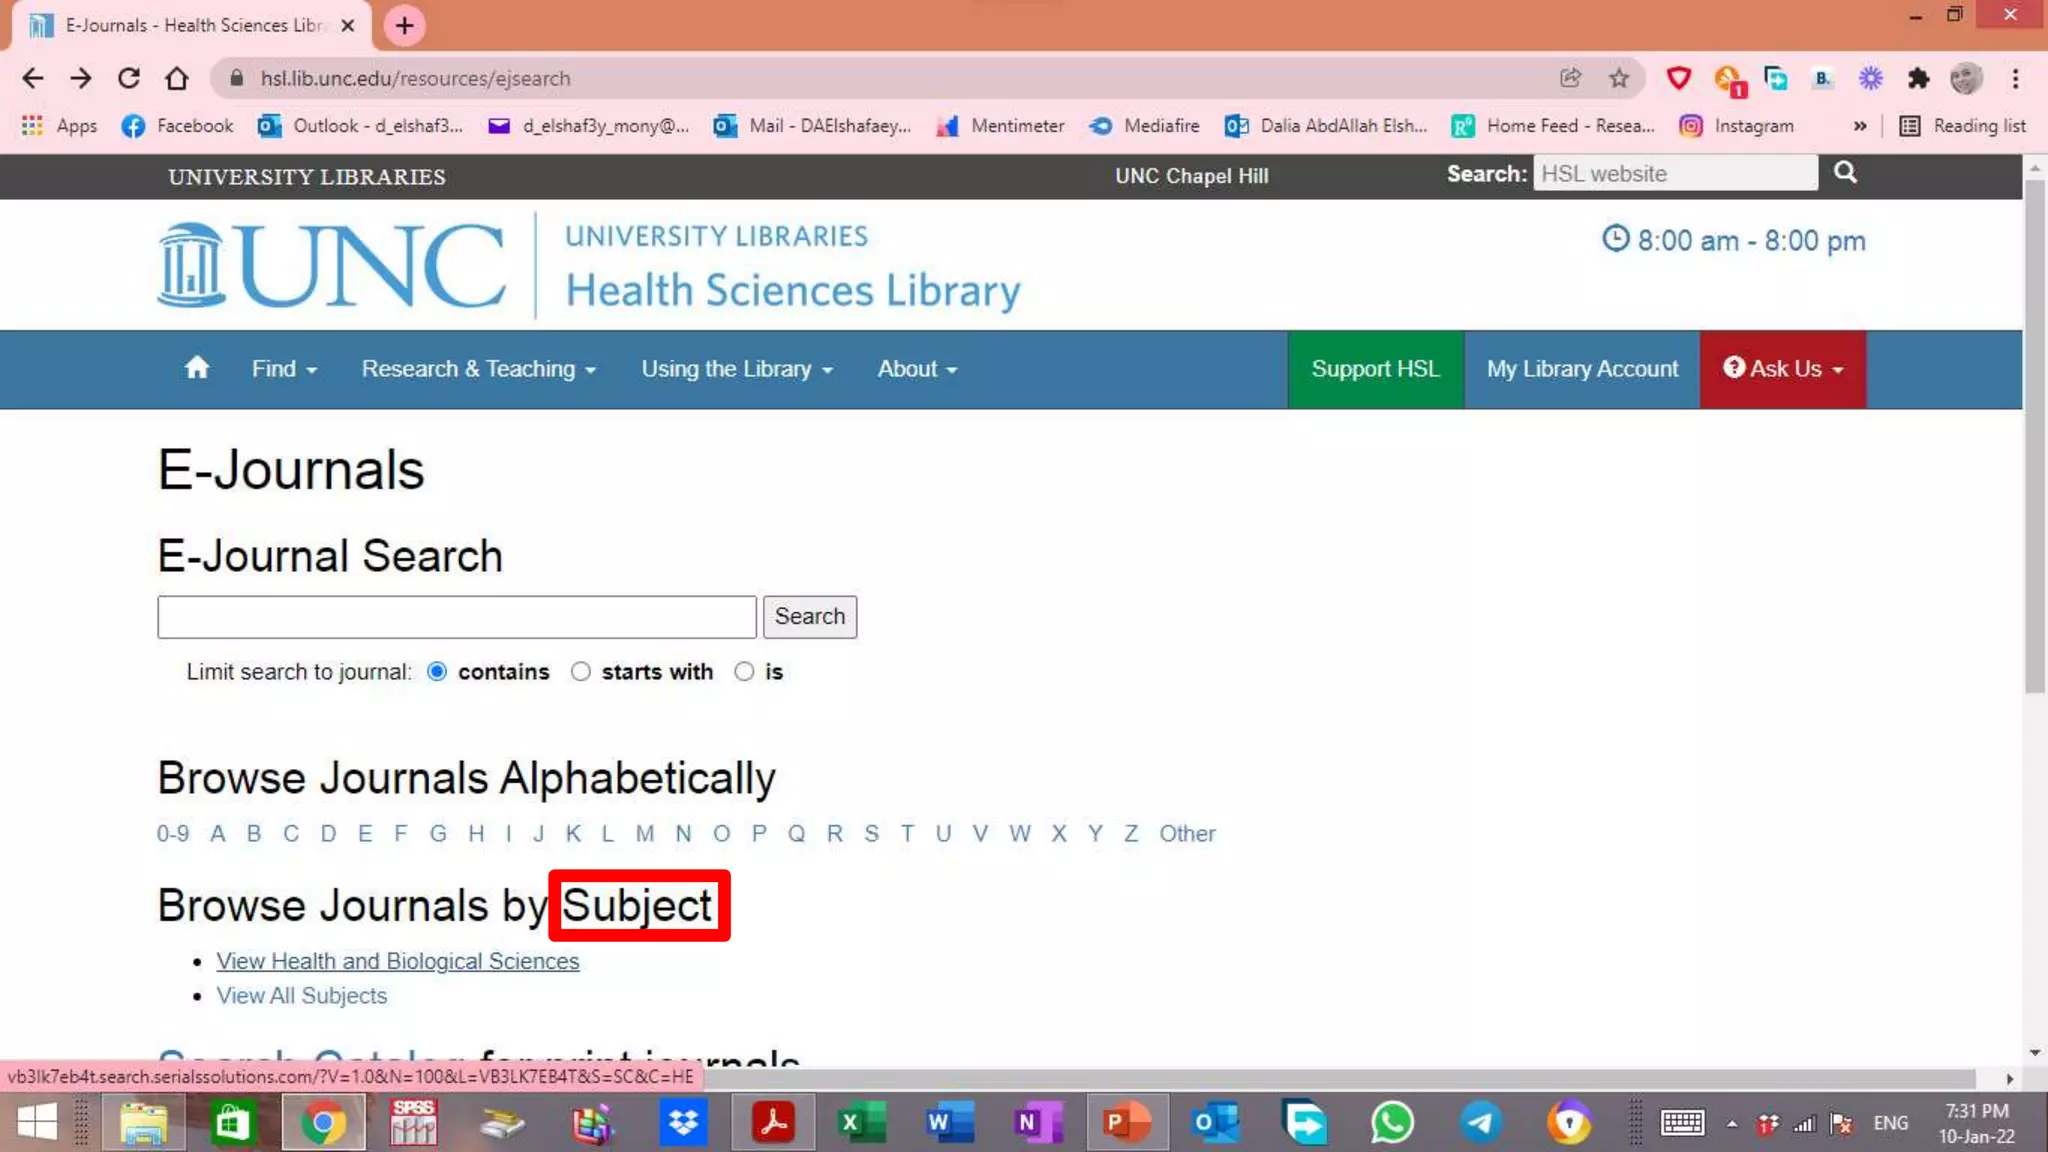The width and height of the screenshot is (2048, 1152).
Task: Bookmark page with the star icon
Action: point(1619,78)
